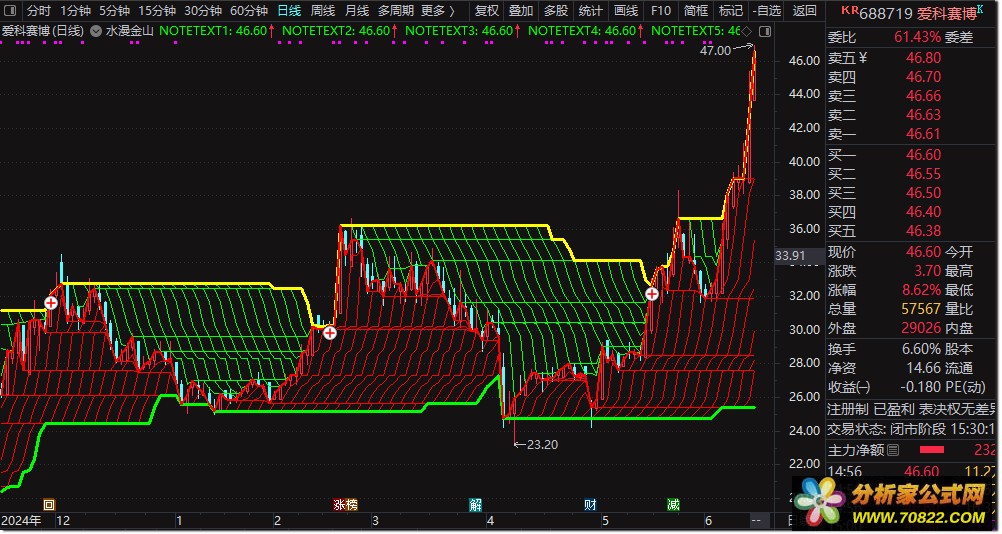Click the 减 event marker icon
Image resolution: width=1002 pixels, height=534 pixels.
coord(674,505)
